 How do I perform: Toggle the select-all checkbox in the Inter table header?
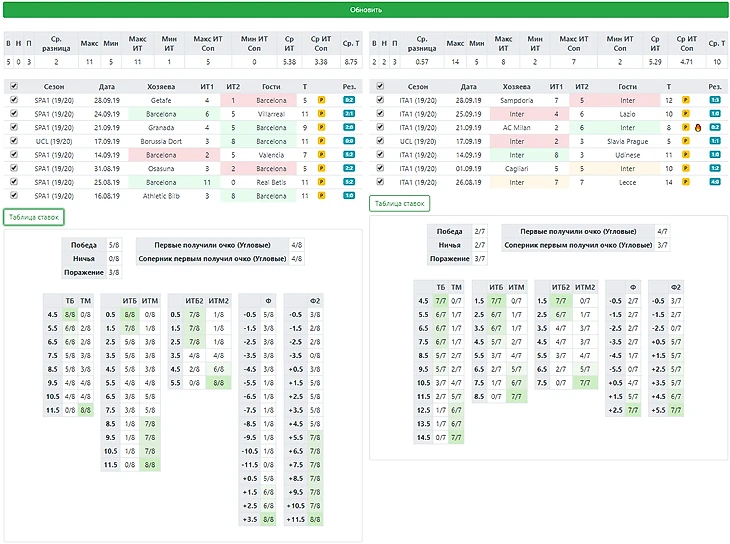tap(378, 87)
